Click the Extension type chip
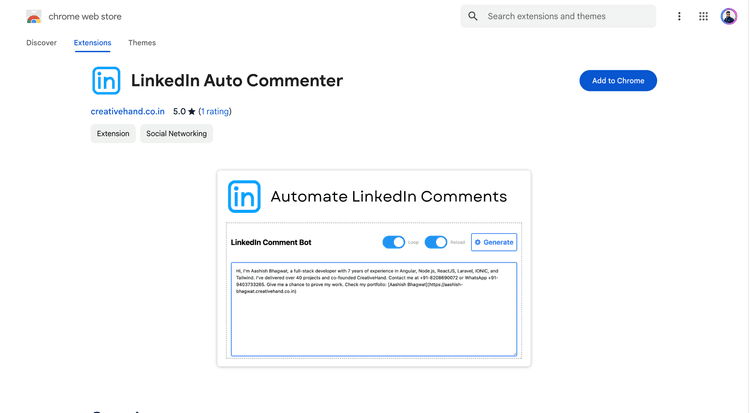 113,134
